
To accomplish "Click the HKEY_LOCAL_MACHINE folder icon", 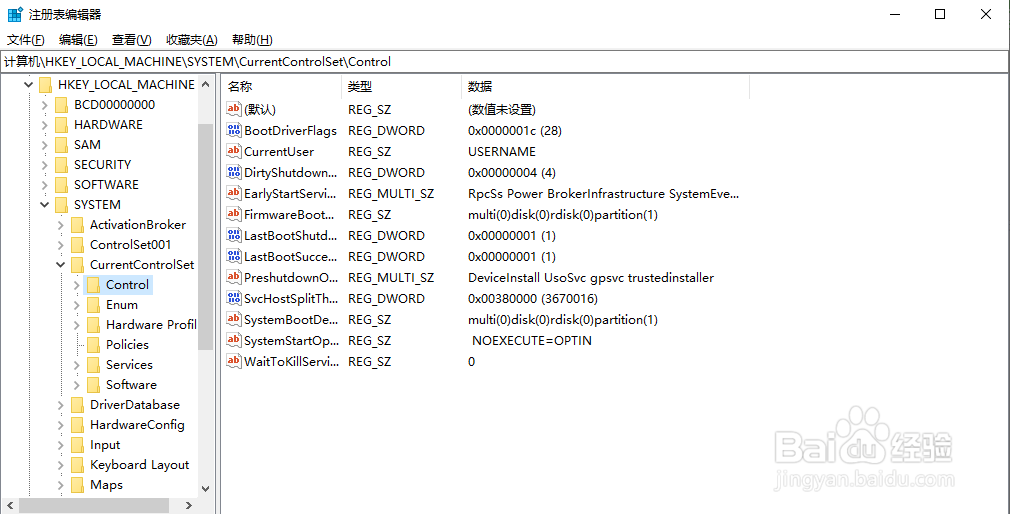I will pyautogui.click(x=45, y=84).
